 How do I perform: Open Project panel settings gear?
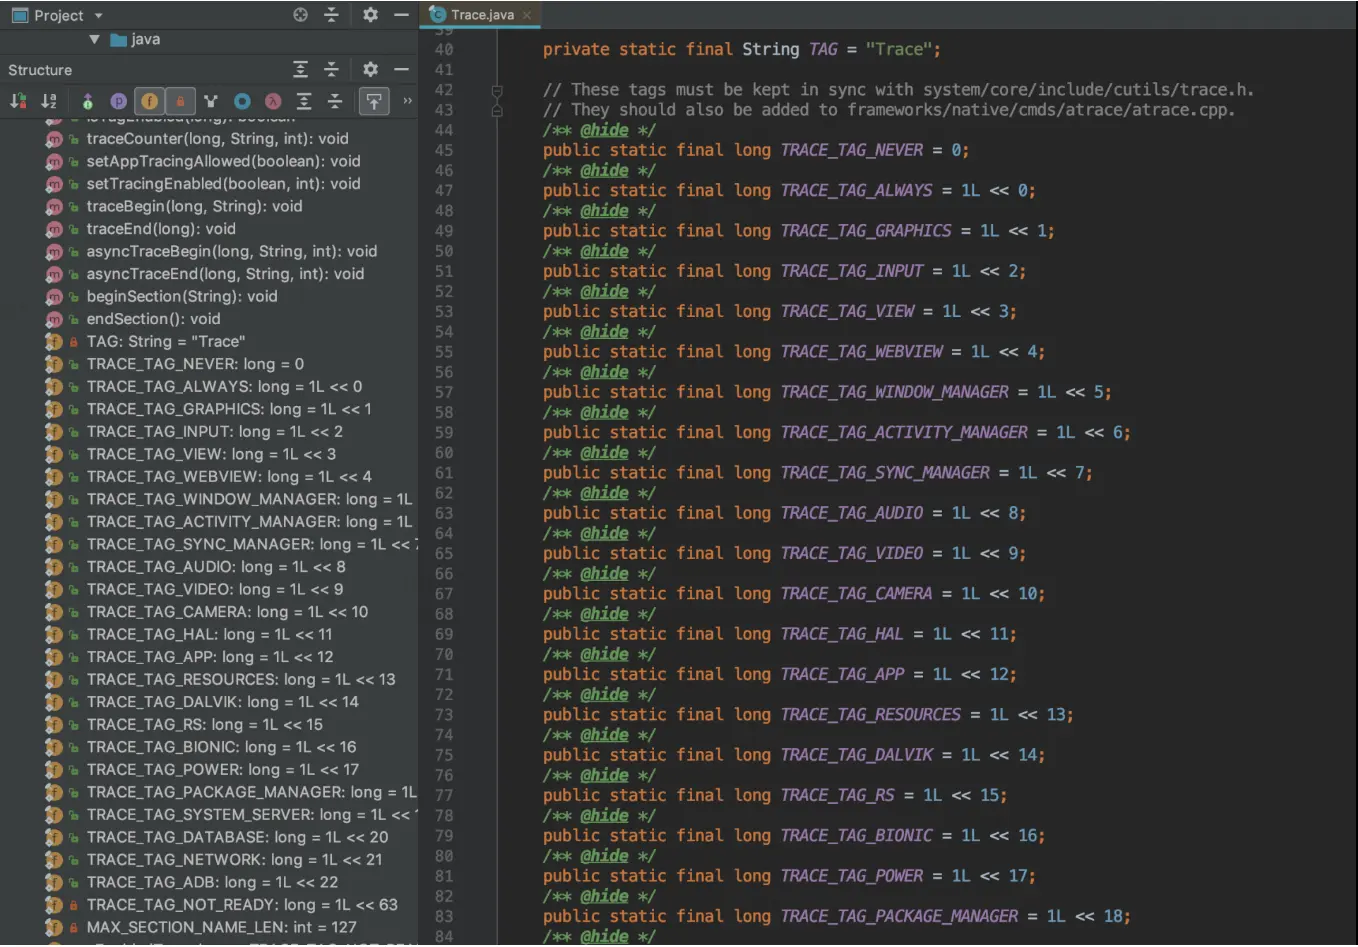[370, 15]
